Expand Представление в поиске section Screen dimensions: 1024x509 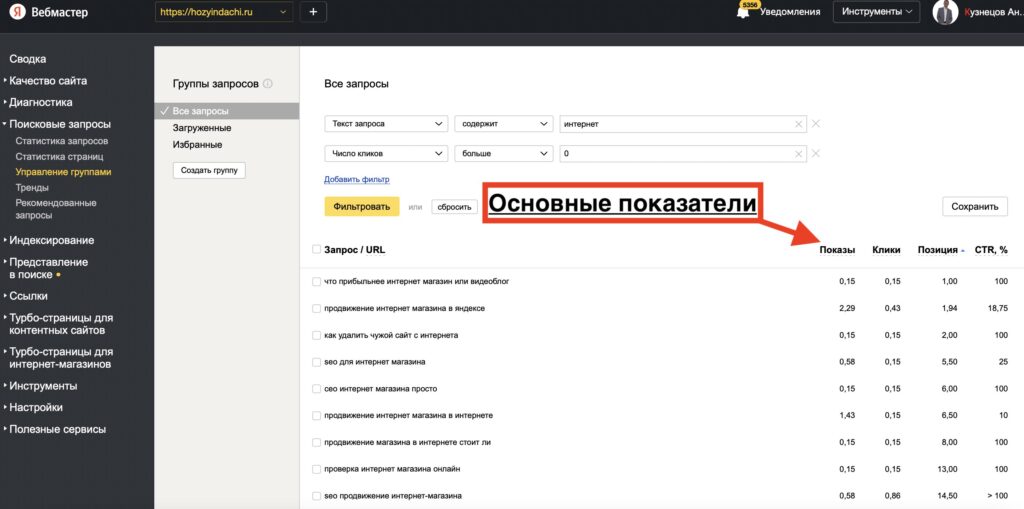tap(48, 269)
